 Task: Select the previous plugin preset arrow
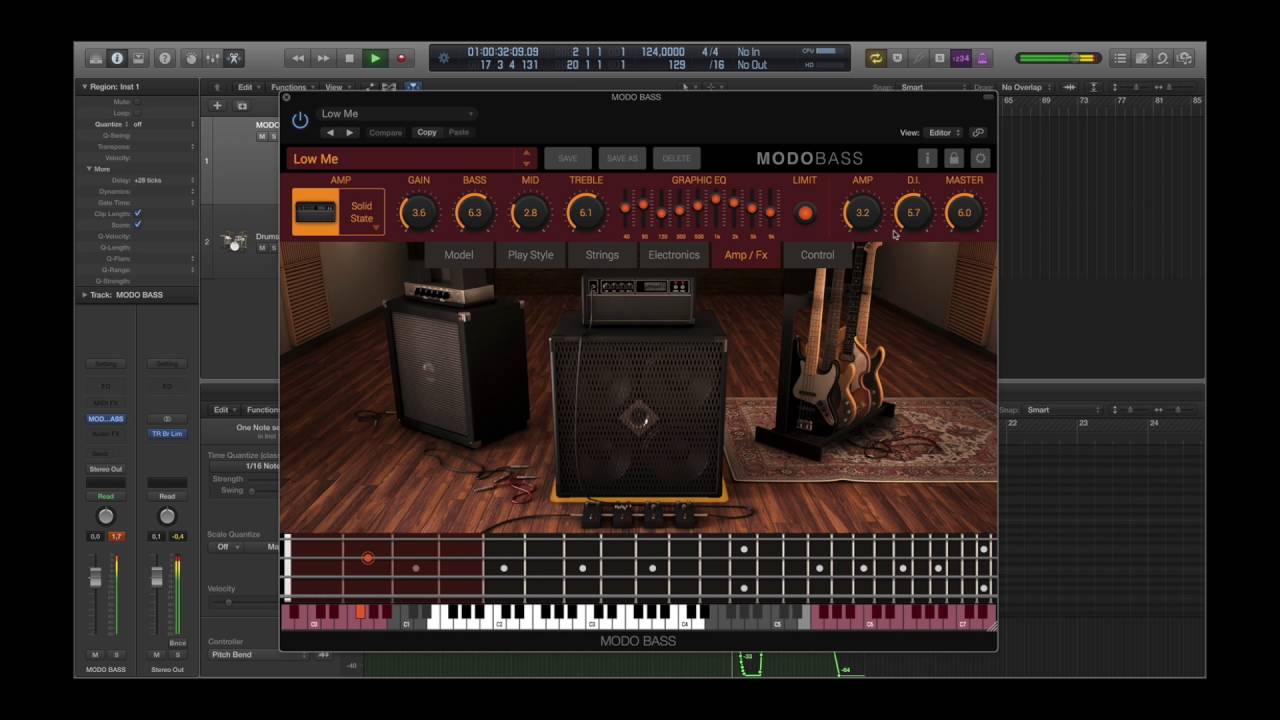[x=330, y=132]
